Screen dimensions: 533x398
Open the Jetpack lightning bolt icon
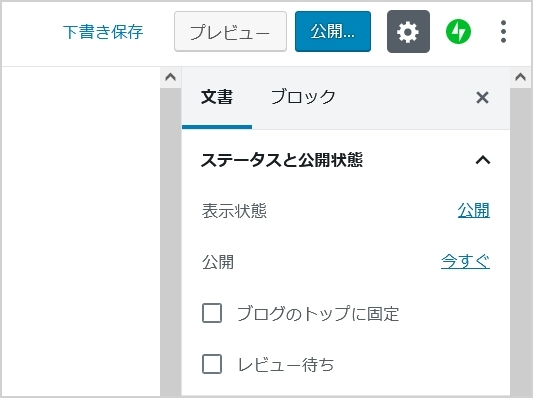[x=458, y=32]
